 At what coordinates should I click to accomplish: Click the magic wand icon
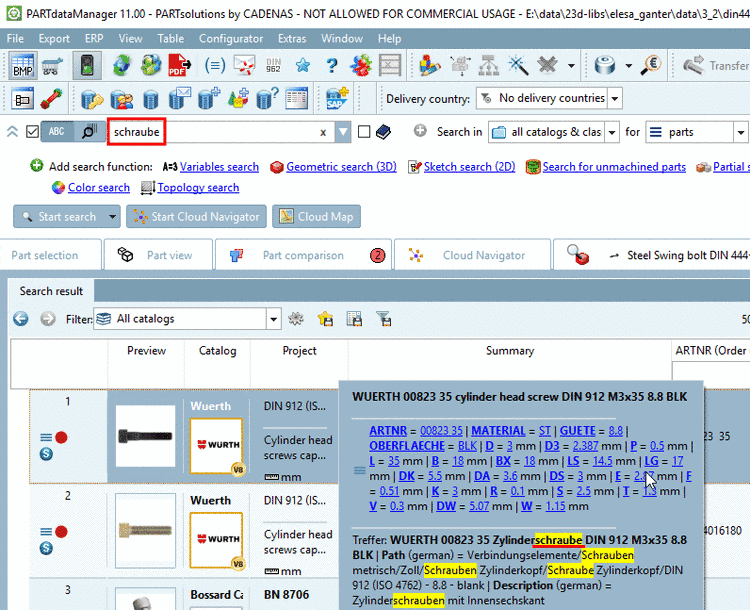(518, 65)
